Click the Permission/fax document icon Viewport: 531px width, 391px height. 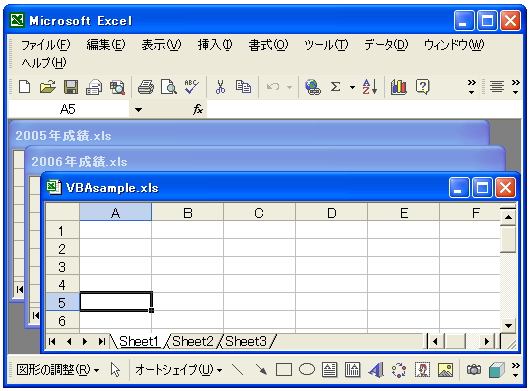pos(94,87)
